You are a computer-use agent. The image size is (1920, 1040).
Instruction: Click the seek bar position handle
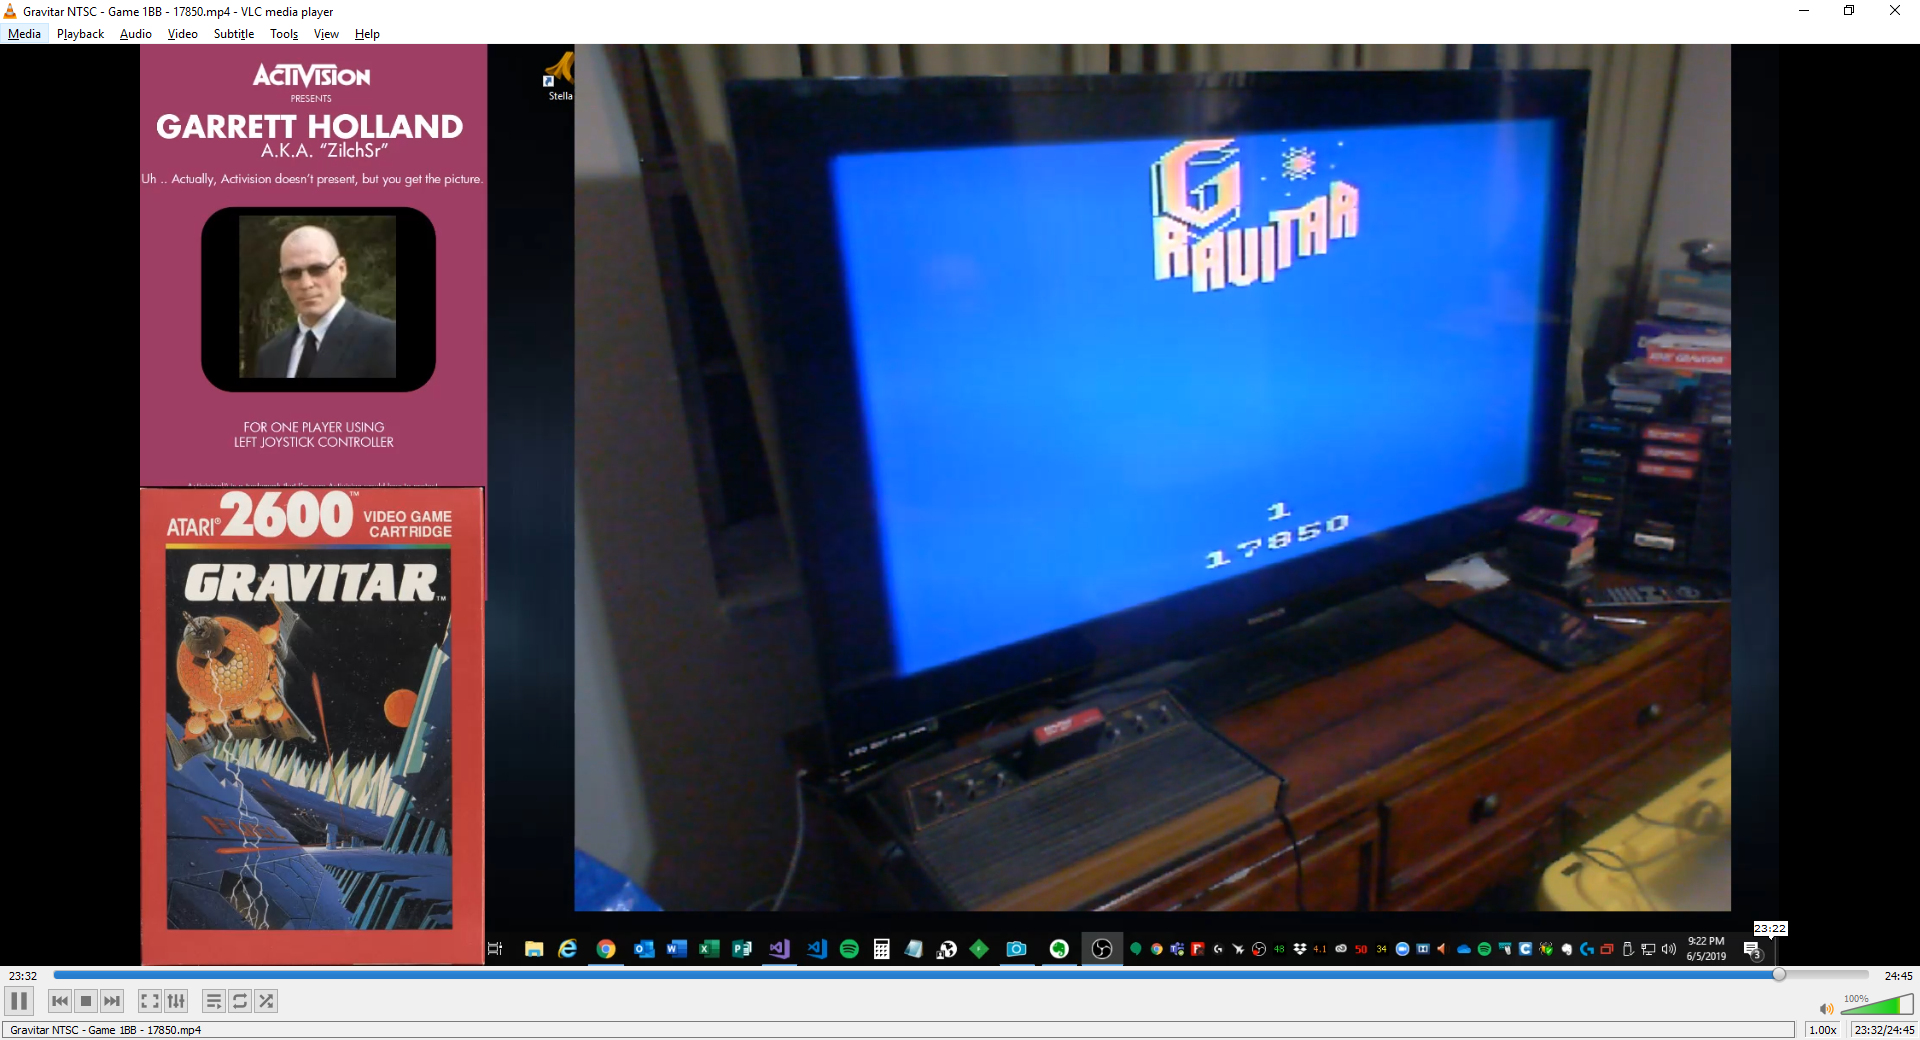[x=1778, y=975]
